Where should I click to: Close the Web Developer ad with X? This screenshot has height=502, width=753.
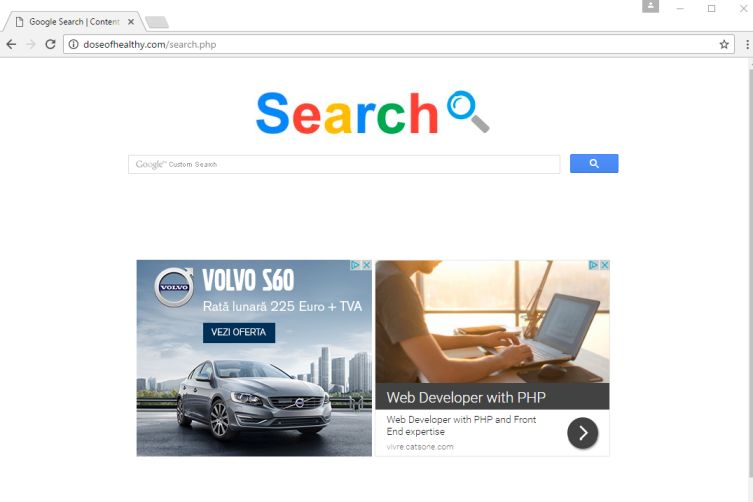(605, 265)
